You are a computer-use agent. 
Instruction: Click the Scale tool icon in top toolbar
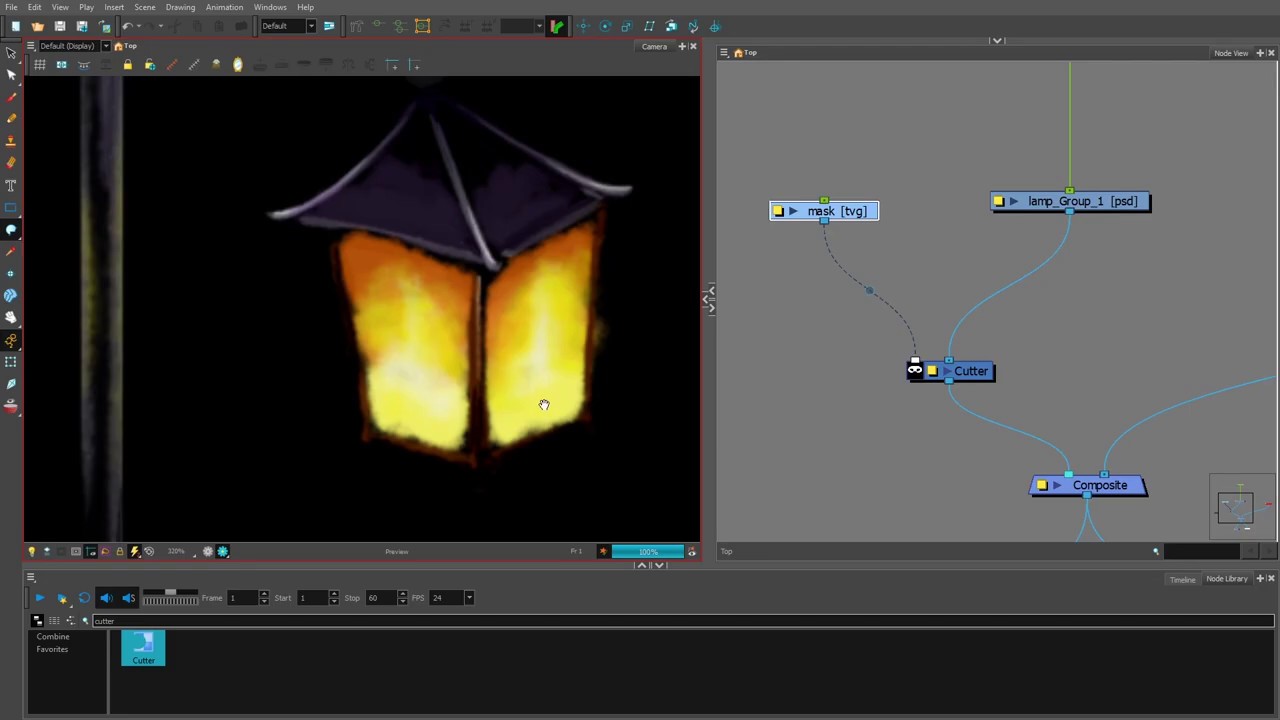point(627,26)
